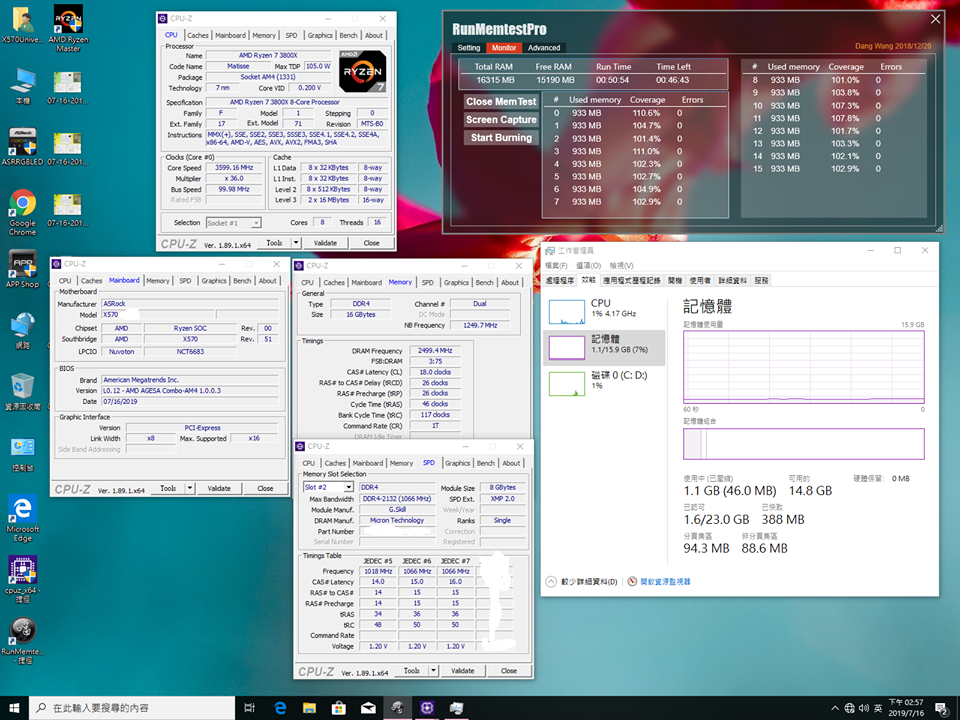Open the volume control in system tray

863,708
